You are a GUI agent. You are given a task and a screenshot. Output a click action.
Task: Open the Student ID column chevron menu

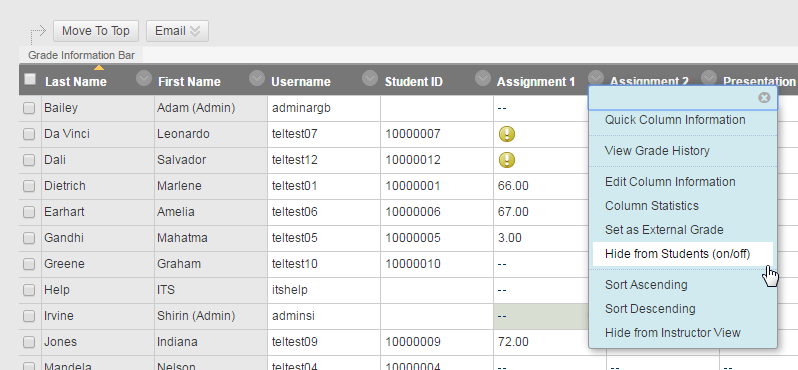tap(483, 78)
